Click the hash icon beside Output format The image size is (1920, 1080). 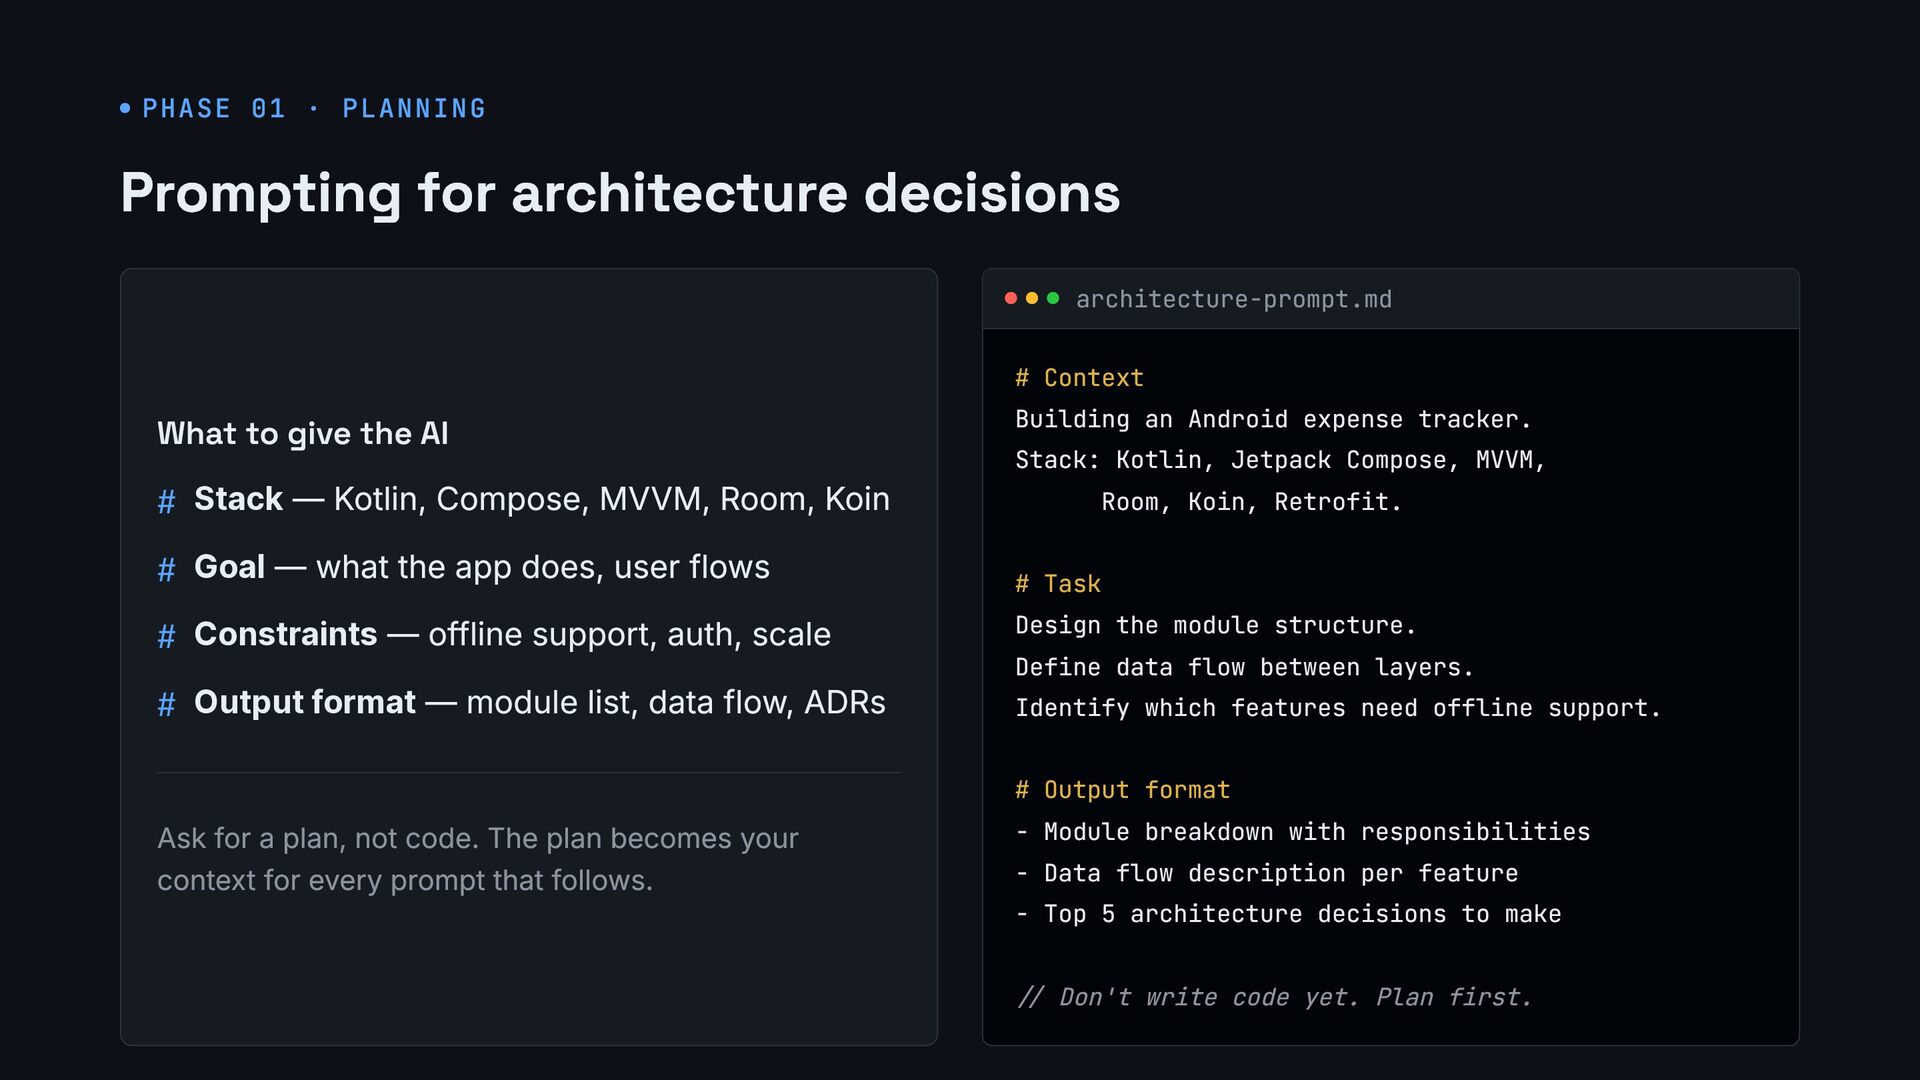[x=167, y=703]
